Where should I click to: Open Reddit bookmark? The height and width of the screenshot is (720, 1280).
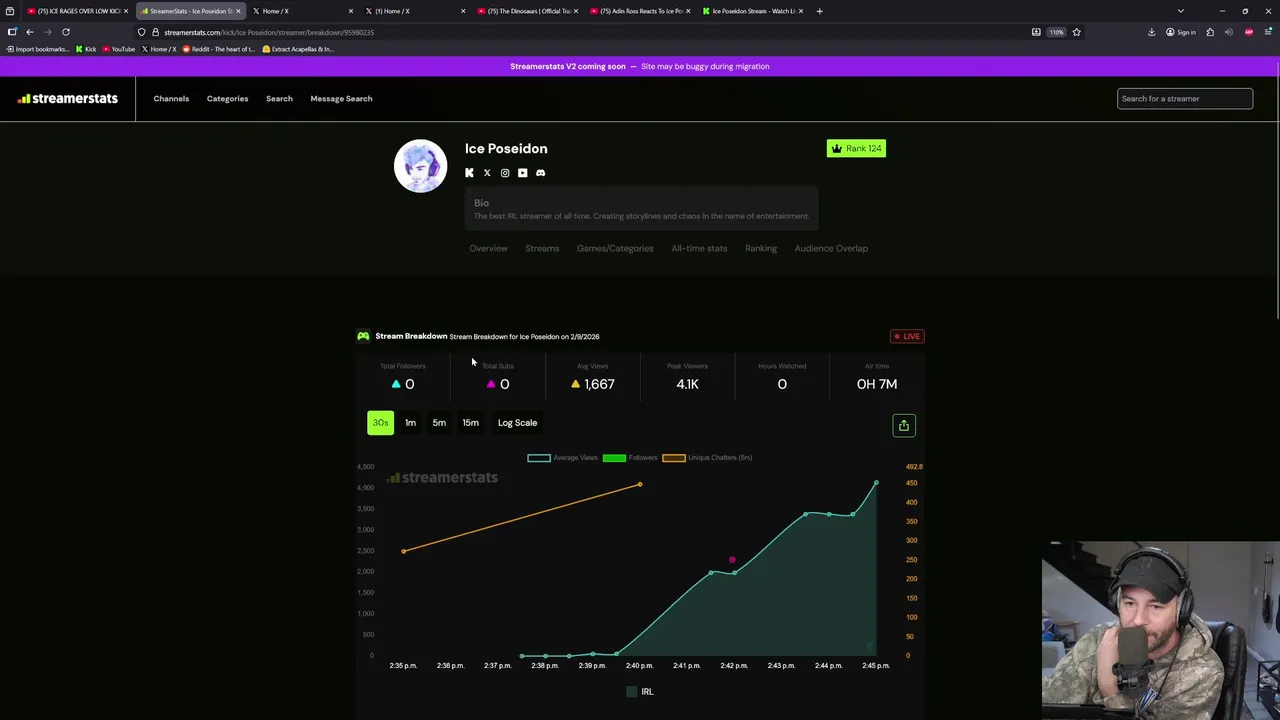click(x=219, y=49)
